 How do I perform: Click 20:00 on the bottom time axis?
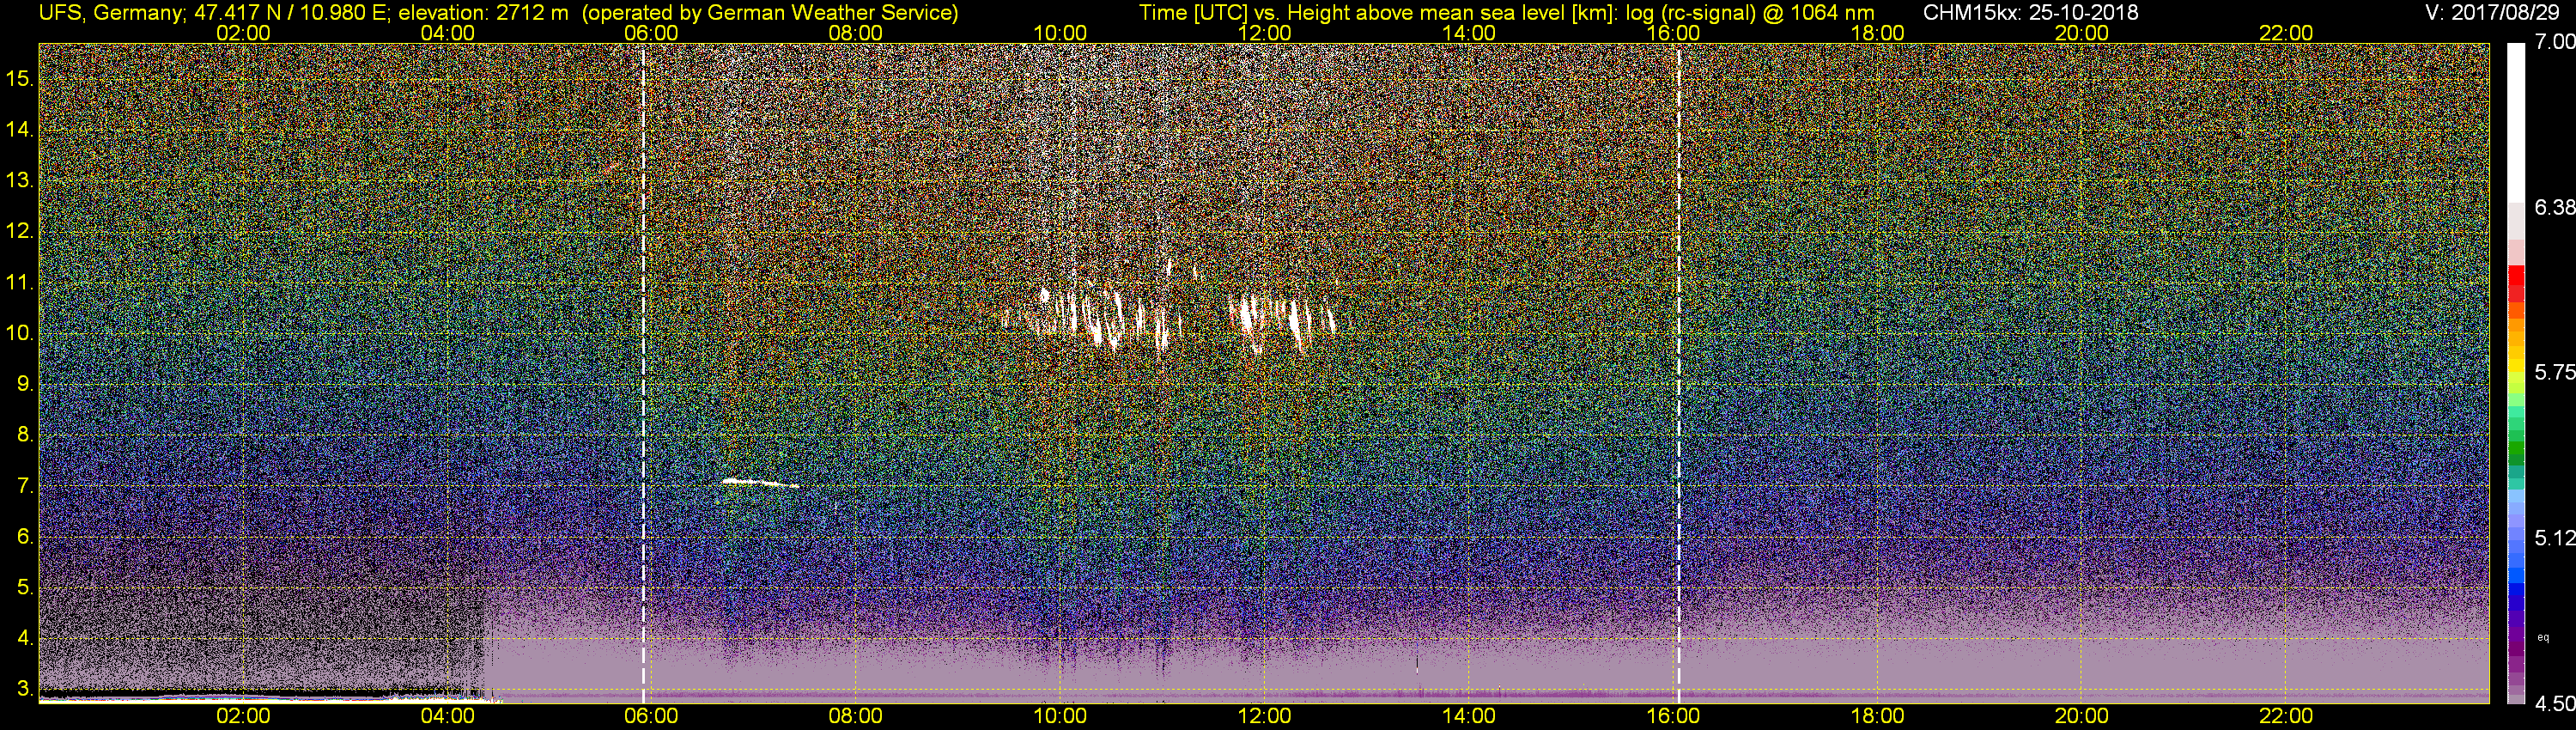coord(2082,716)
